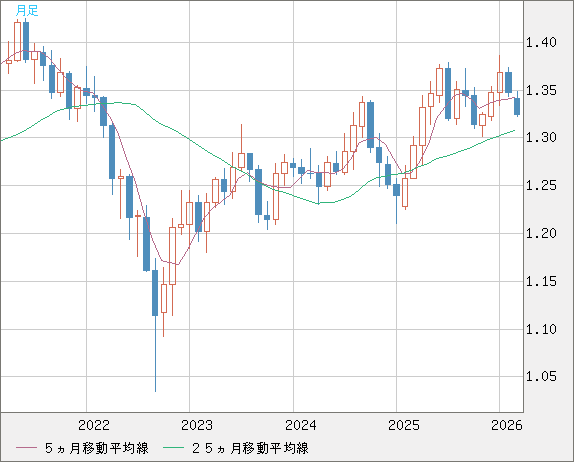
Task: Click the 1.10 price axis label
Action: pos(541,329)
